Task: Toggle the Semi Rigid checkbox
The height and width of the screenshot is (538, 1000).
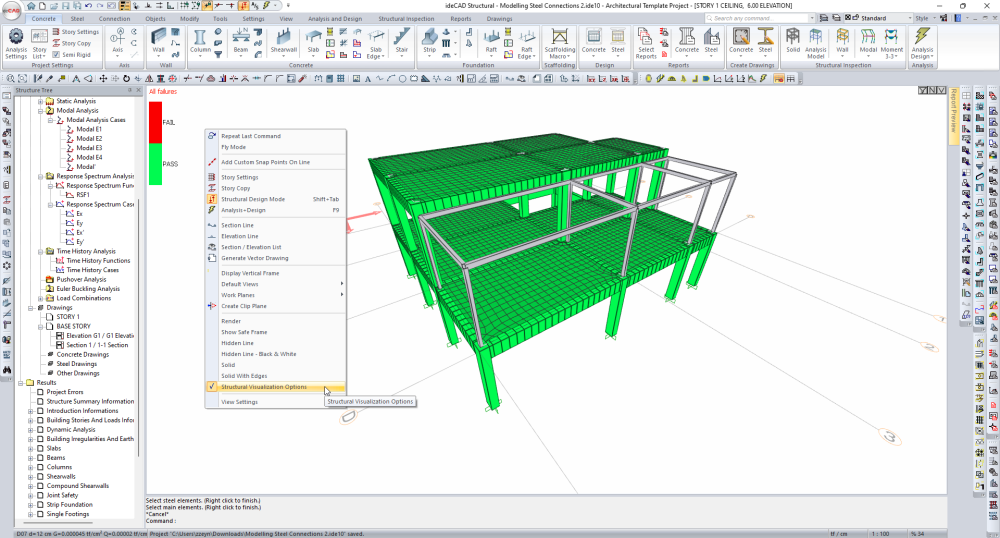Action: click(x=56, y=54)
